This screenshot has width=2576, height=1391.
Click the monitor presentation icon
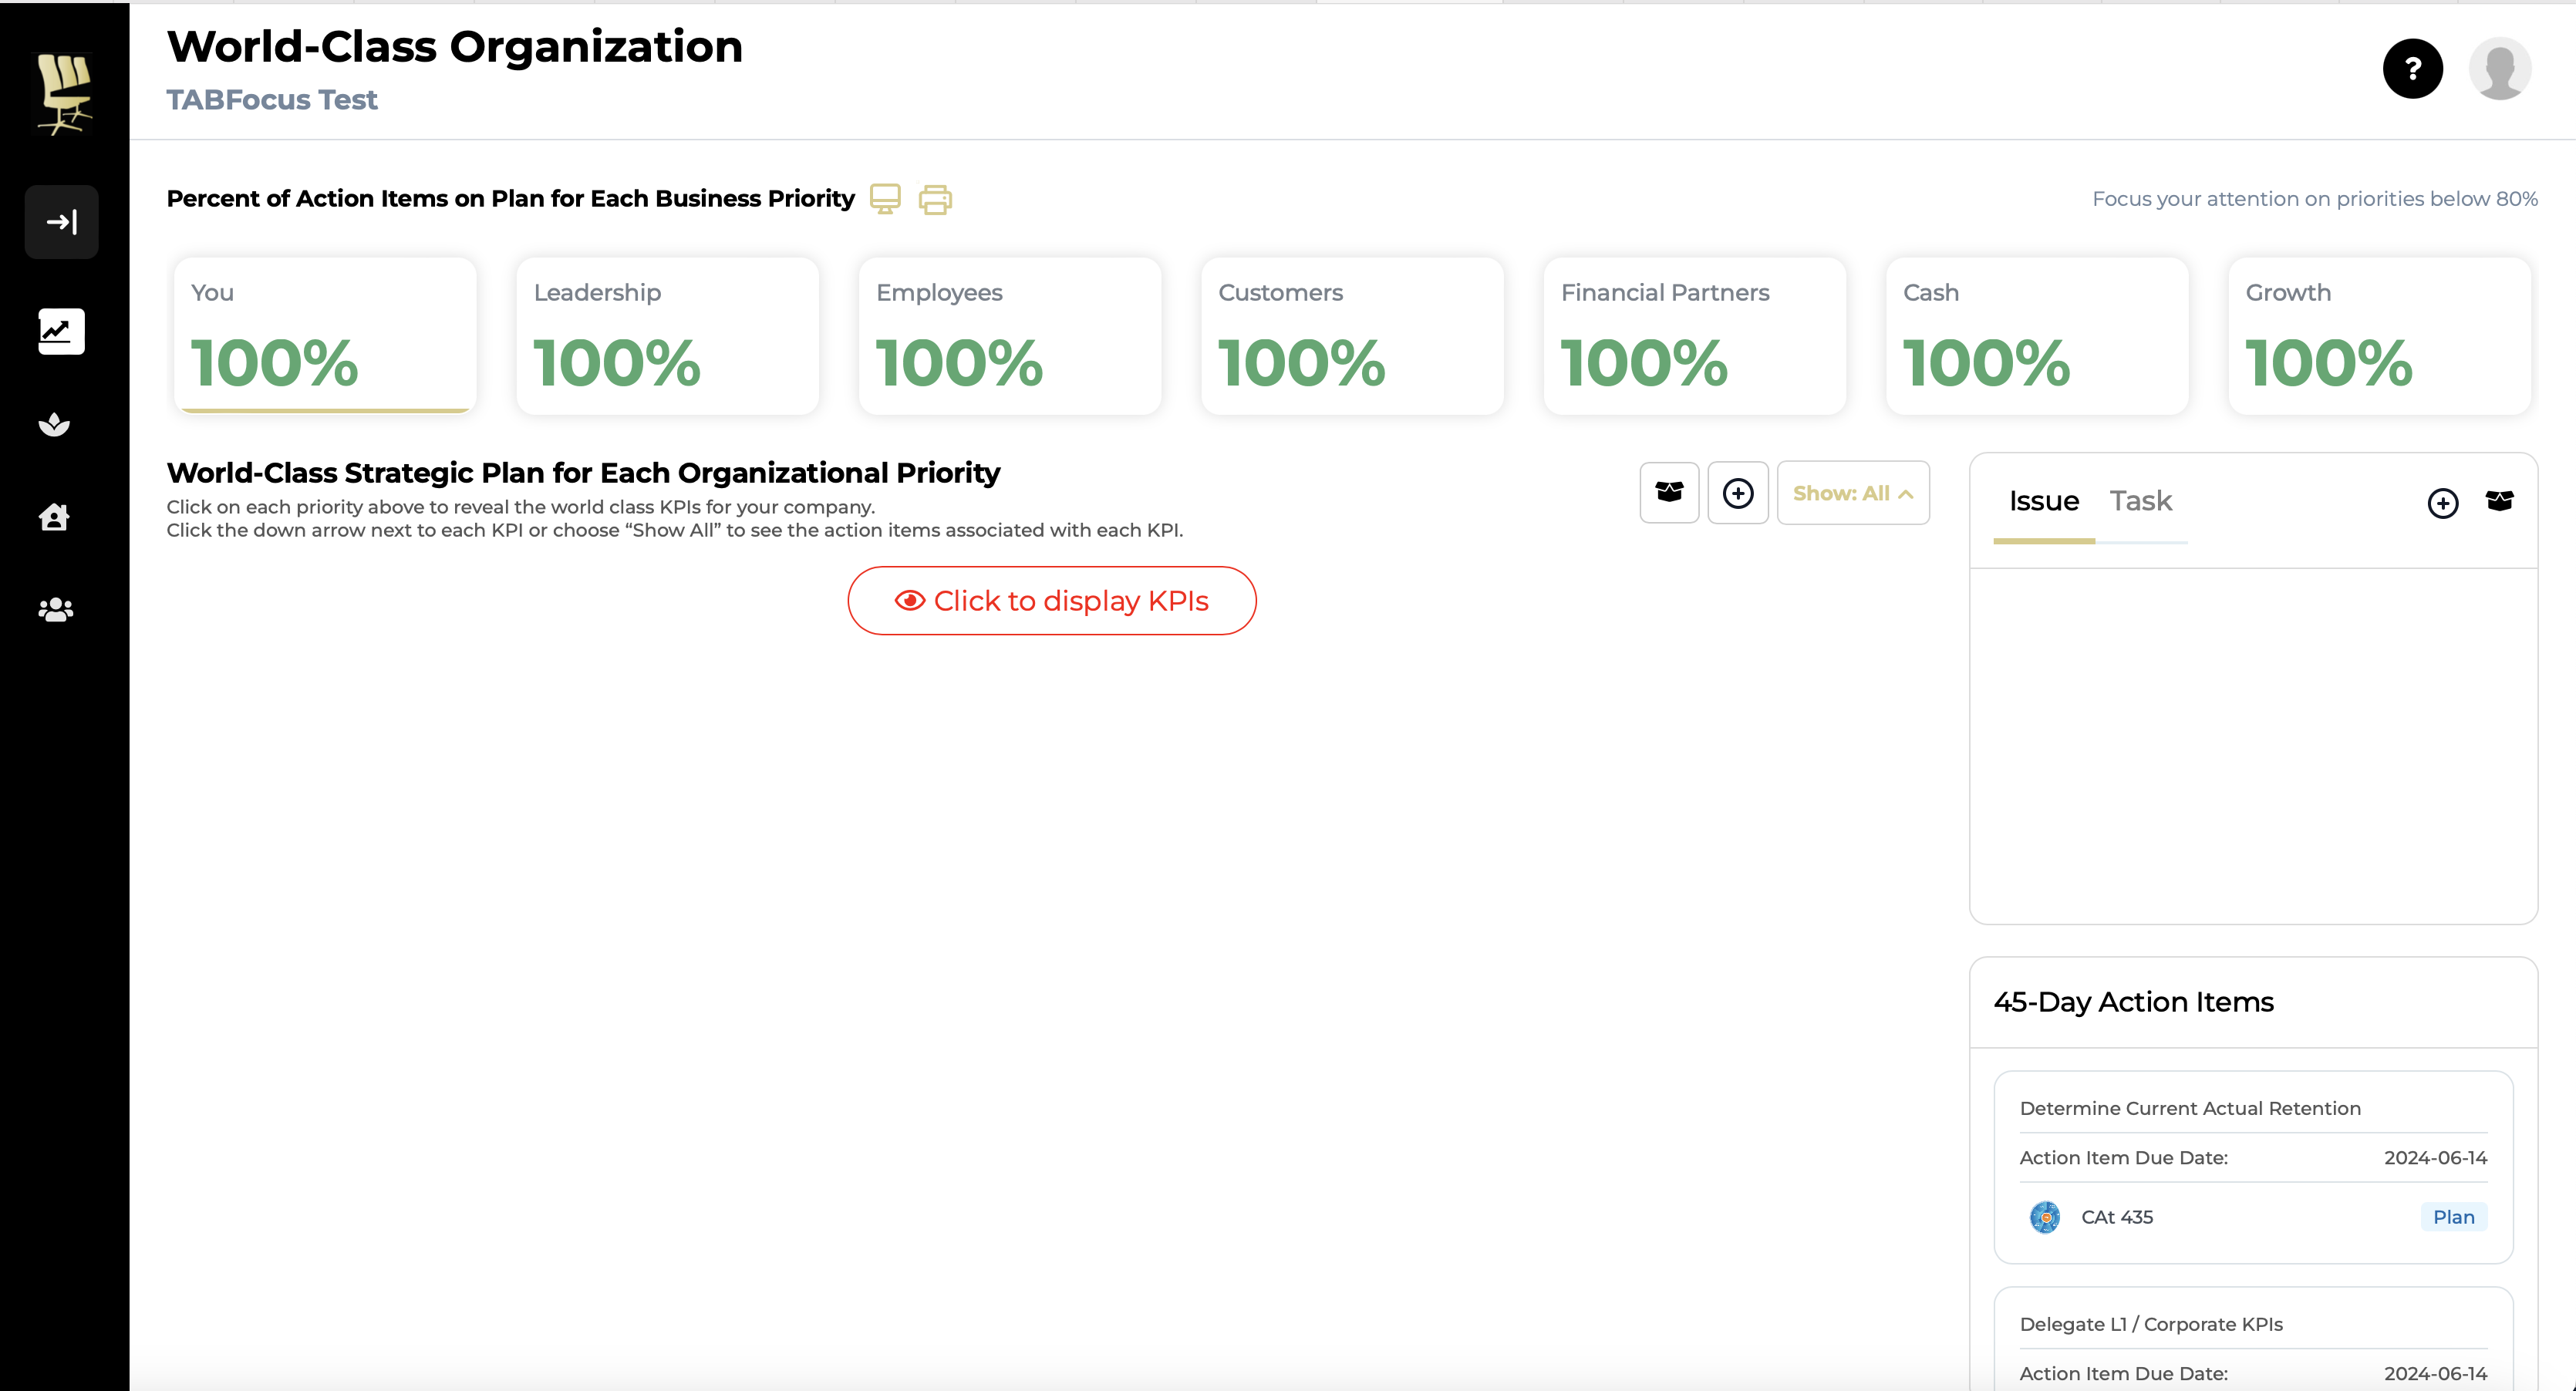[x=885, y=199]
